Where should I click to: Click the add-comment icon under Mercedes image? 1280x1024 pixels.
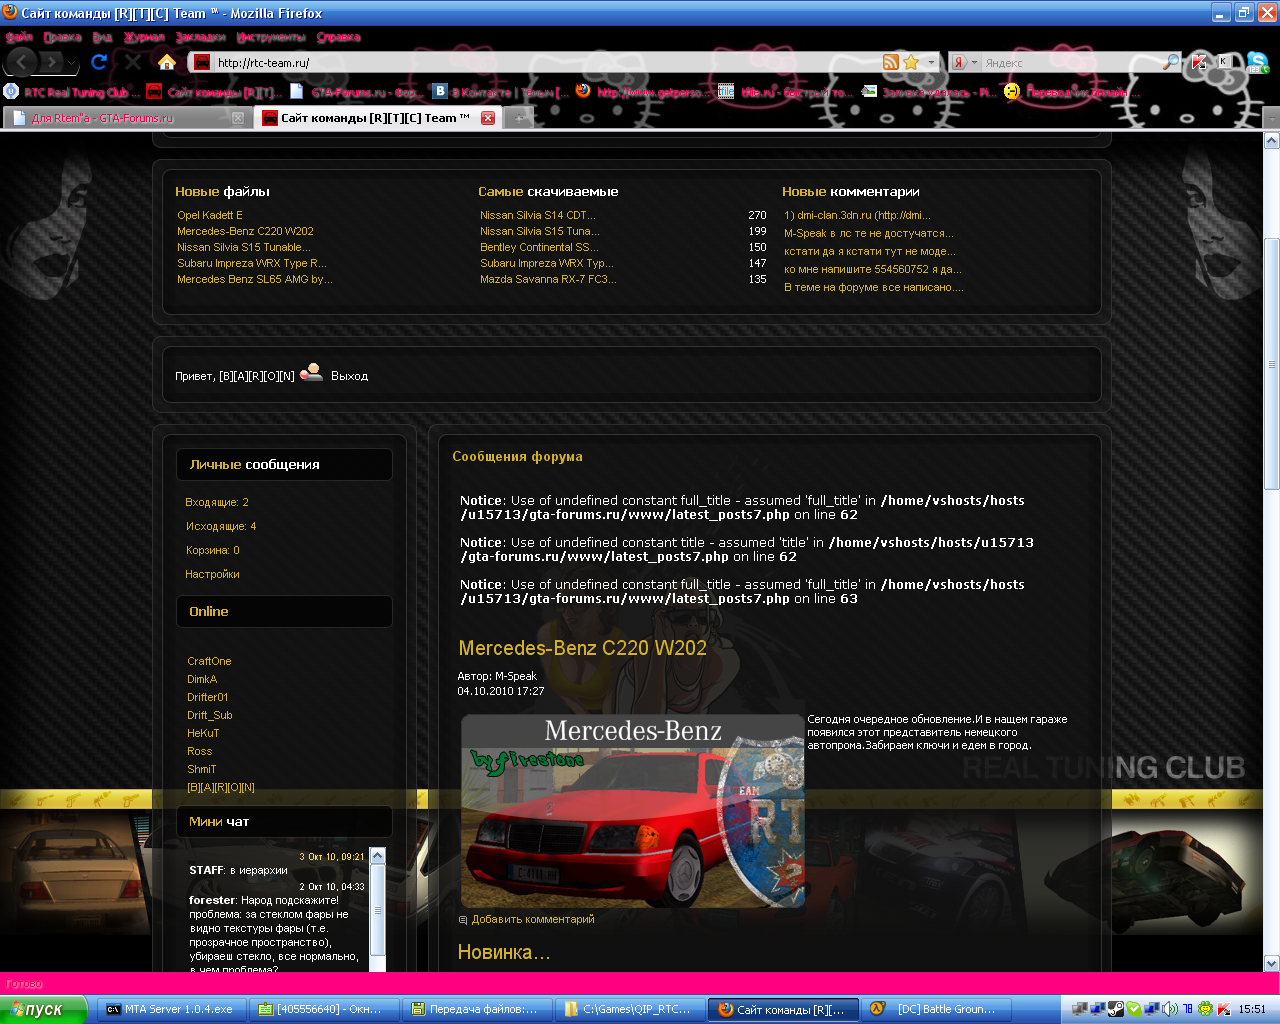463,920
